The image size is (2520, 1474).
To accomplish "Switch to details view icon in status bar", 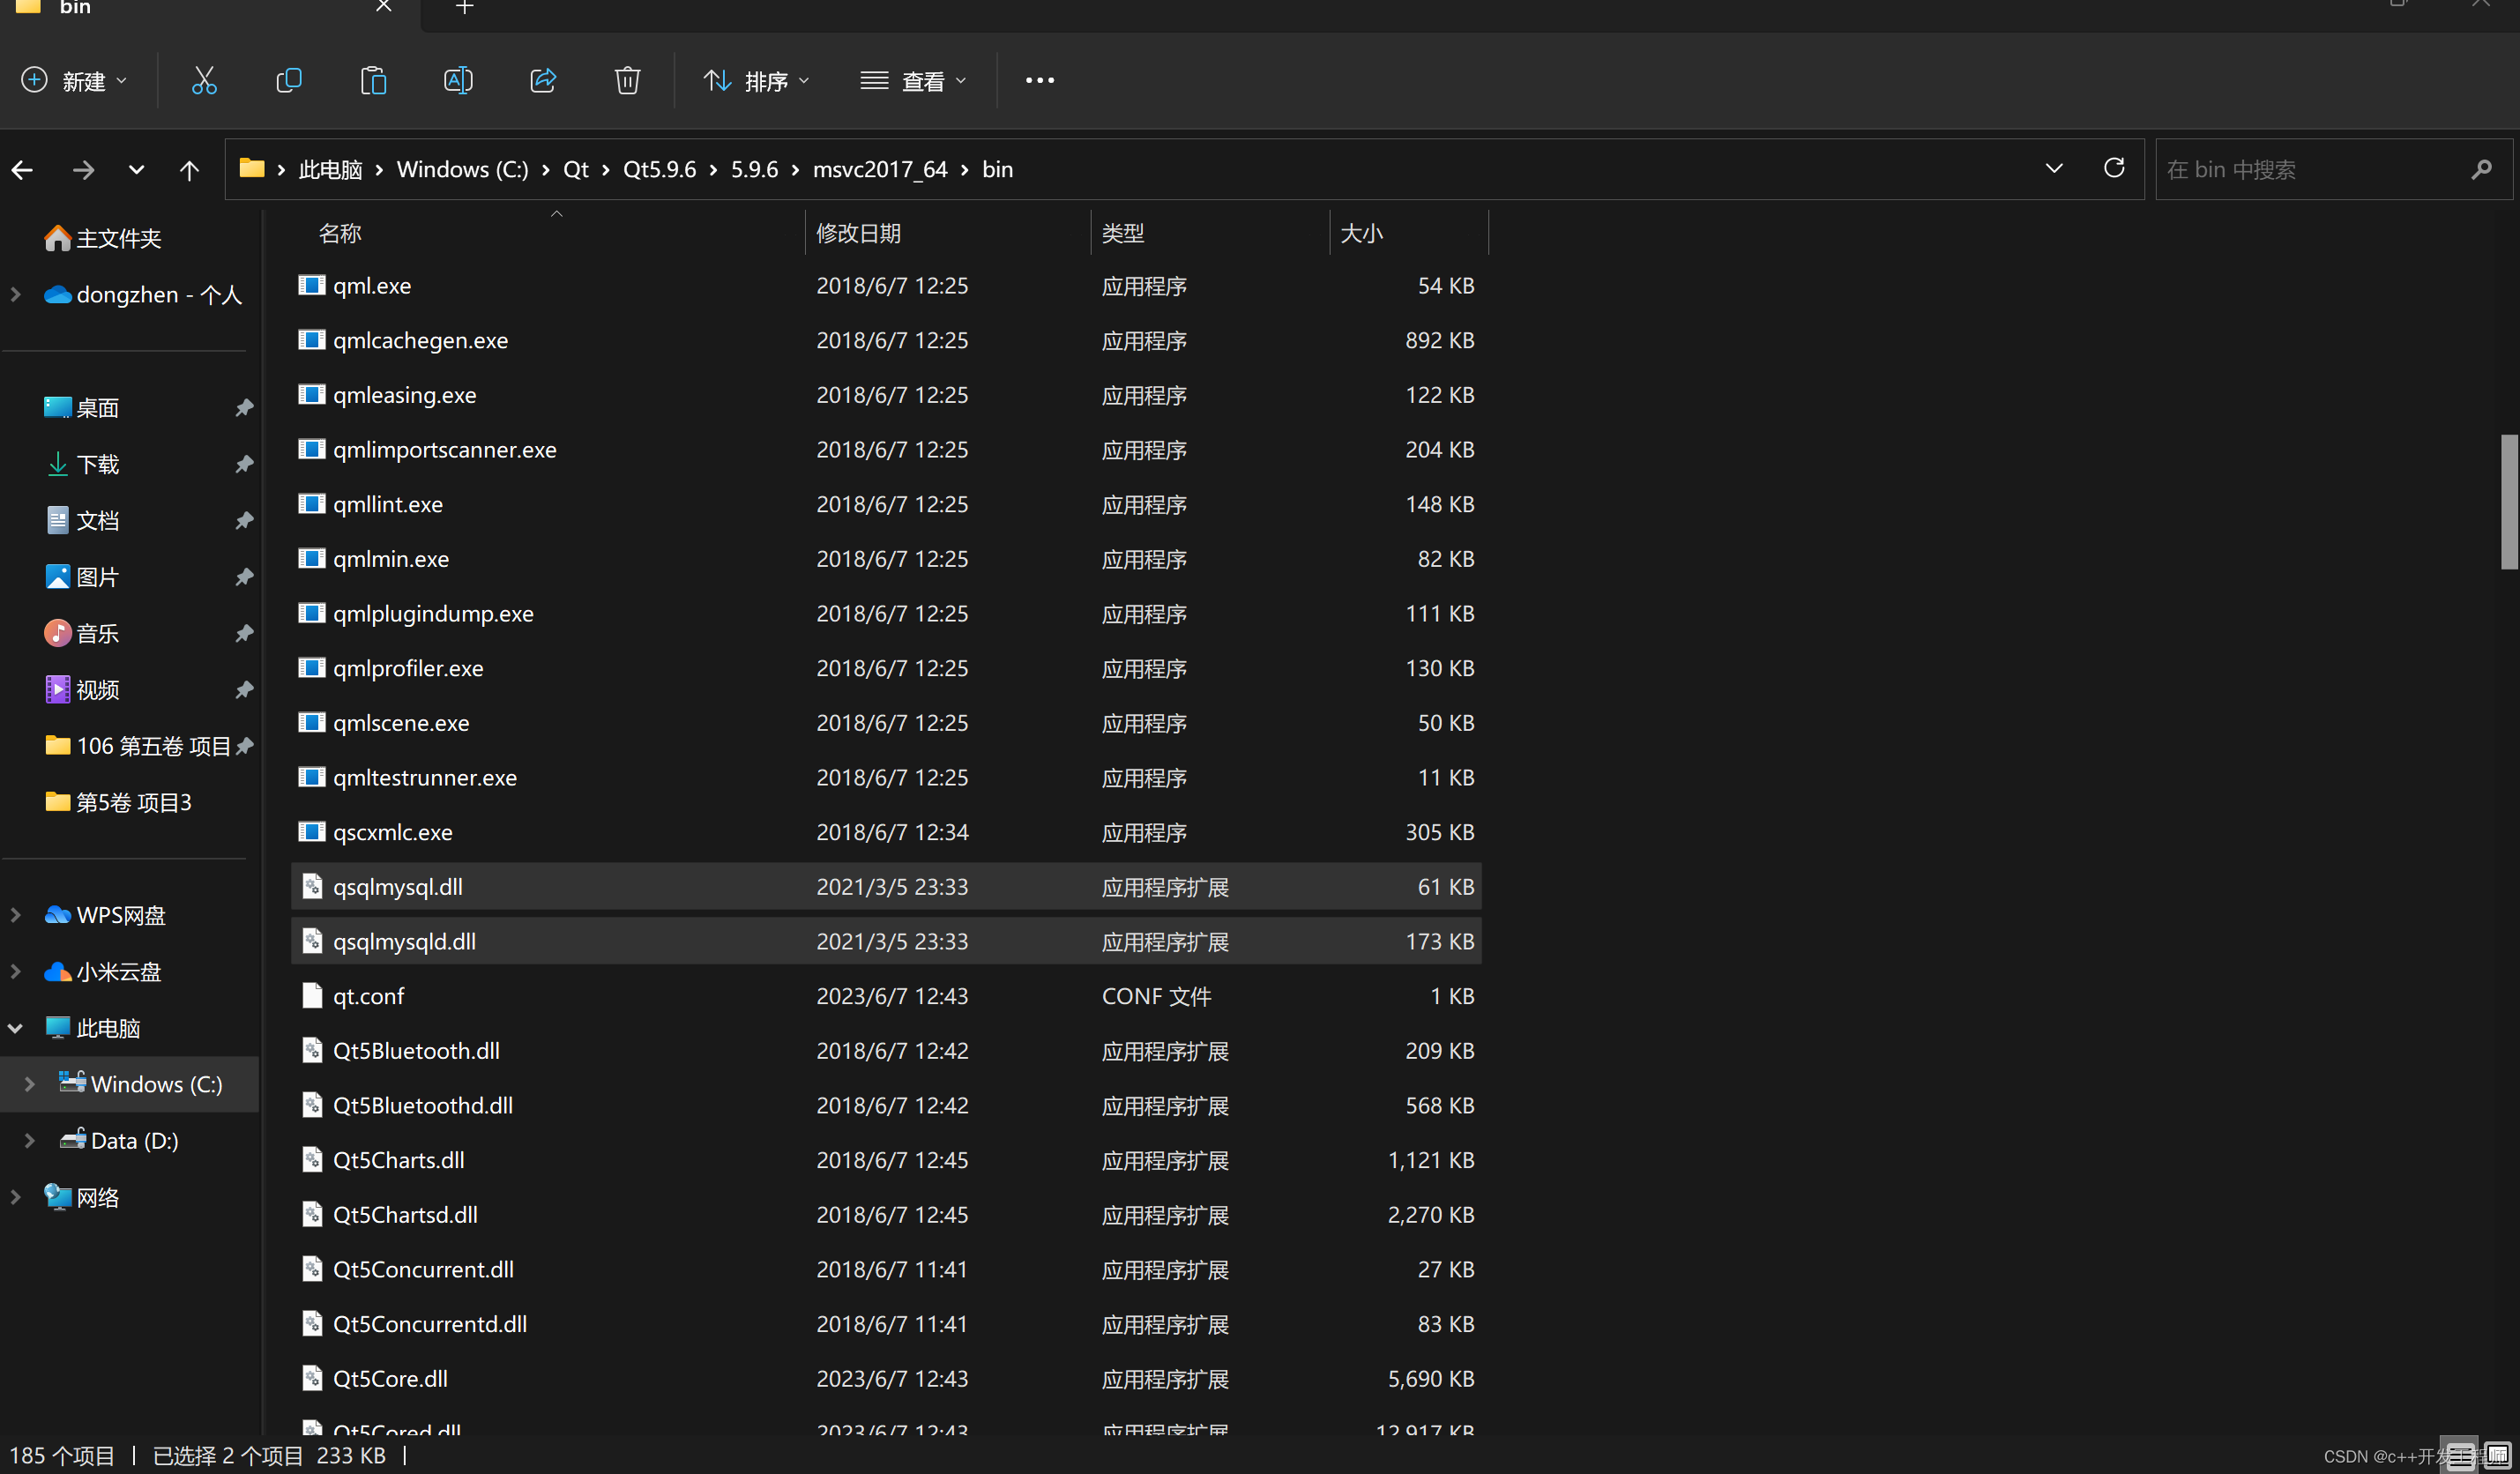I will point(2461,1455).
